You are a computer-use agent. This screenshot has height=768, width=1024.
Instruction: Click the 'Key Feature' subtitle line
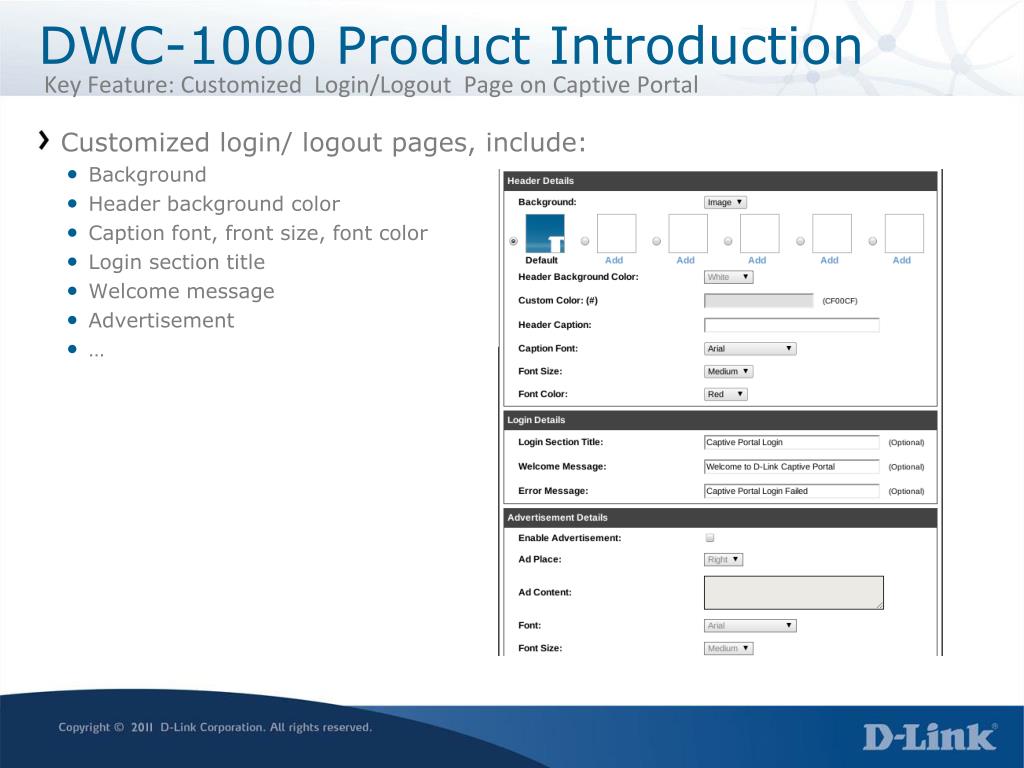(x=371, y=86)
